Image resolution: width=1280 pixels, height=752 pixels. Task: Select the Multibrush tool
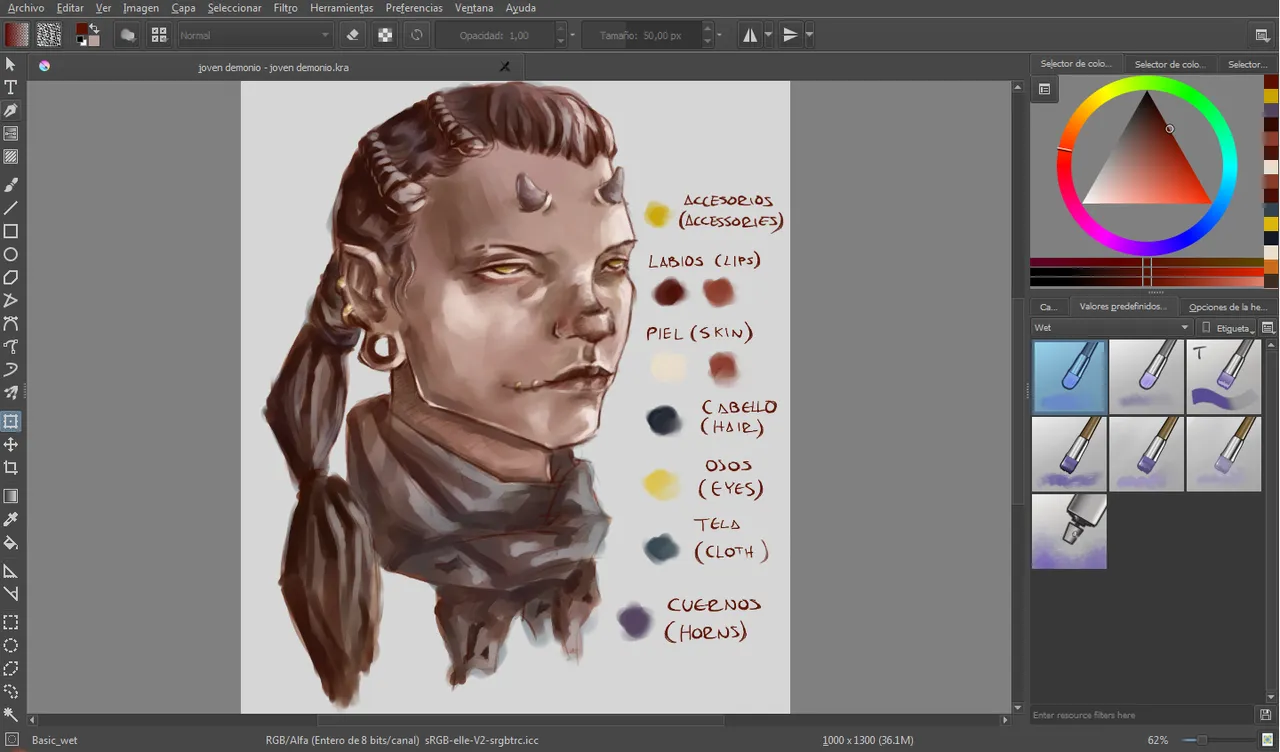pyautogui.click(x=11, y=393)
